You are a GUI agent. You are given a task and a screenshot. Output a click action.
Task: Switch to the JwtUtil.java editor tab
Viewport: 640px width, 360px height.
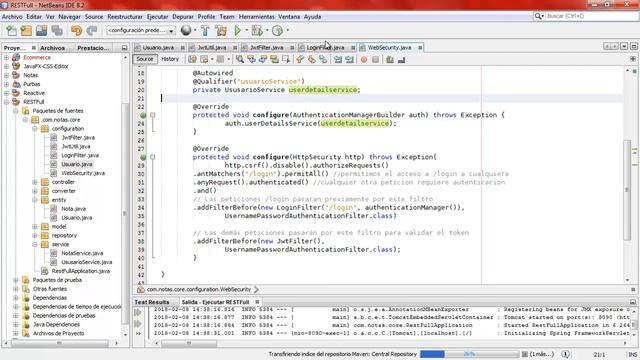point(212,48)
